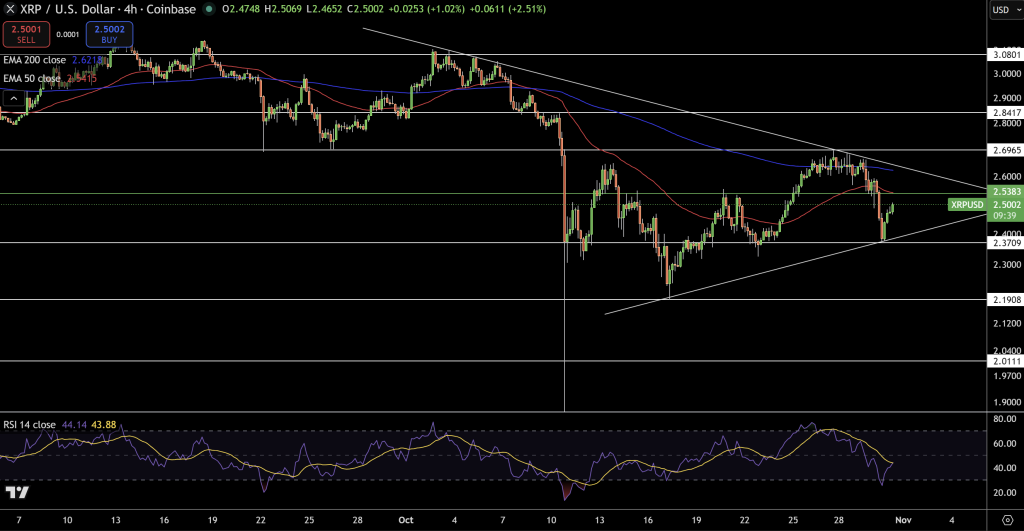Click the 2.0111 horizontal line price label
The image size is (1024, 531).
1006,361
